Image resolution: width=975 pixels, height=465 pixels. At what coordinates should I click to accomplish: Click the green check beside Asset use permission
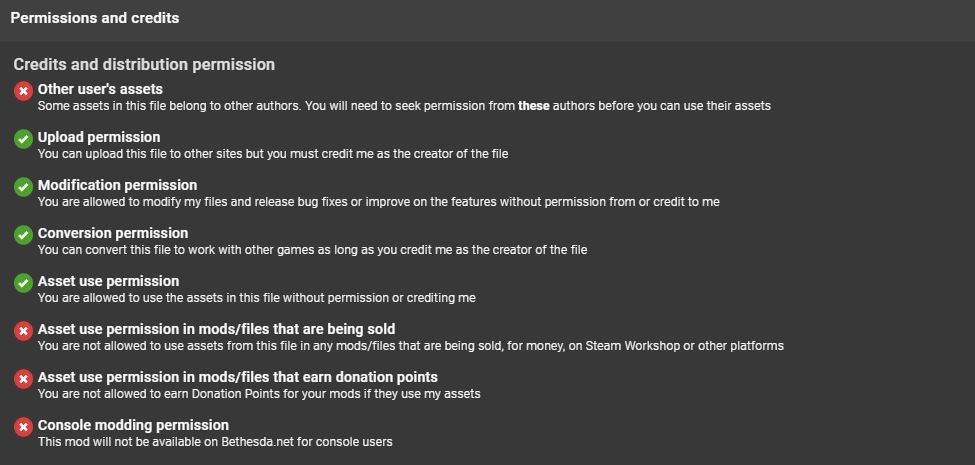(x=23, y=283)
